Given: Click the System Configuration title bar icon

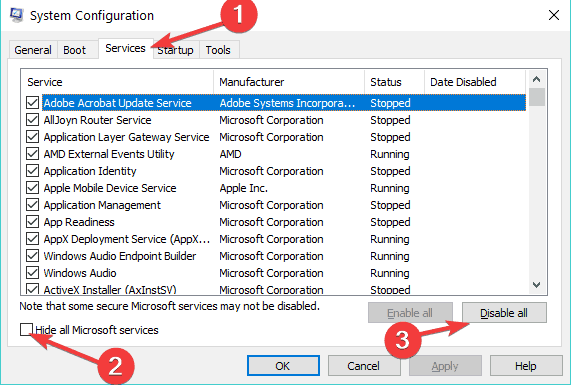Looking at the screenshot, I should click(x=16, y=15).
